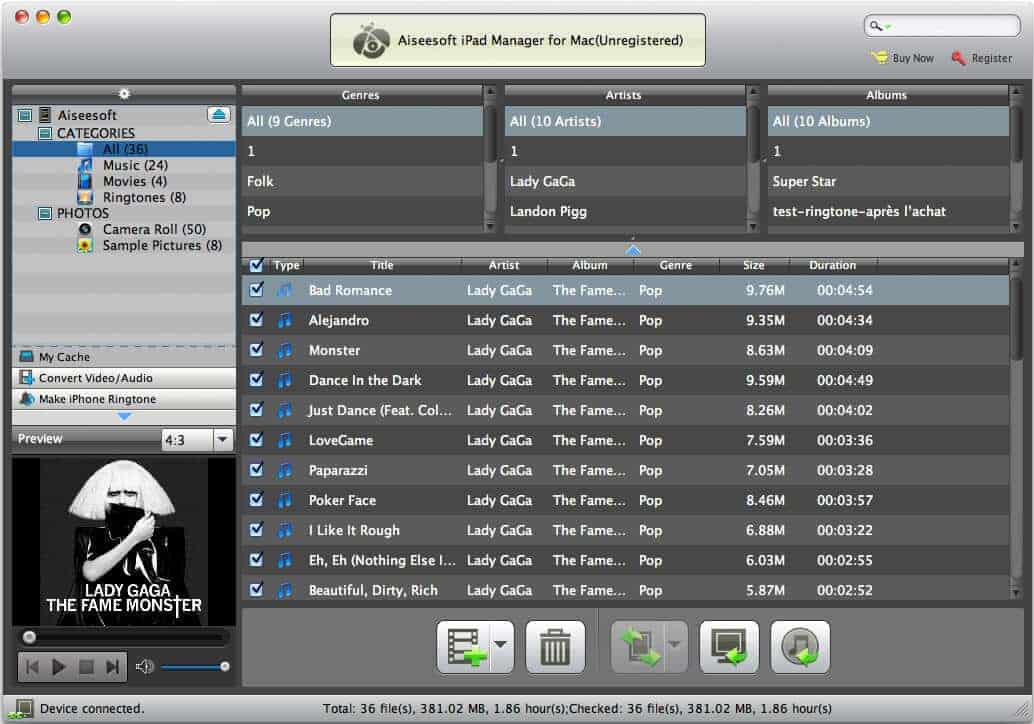Screen dimensions: 1034x724
Task: Sort by the Title column header
Action: coord(381,265)
